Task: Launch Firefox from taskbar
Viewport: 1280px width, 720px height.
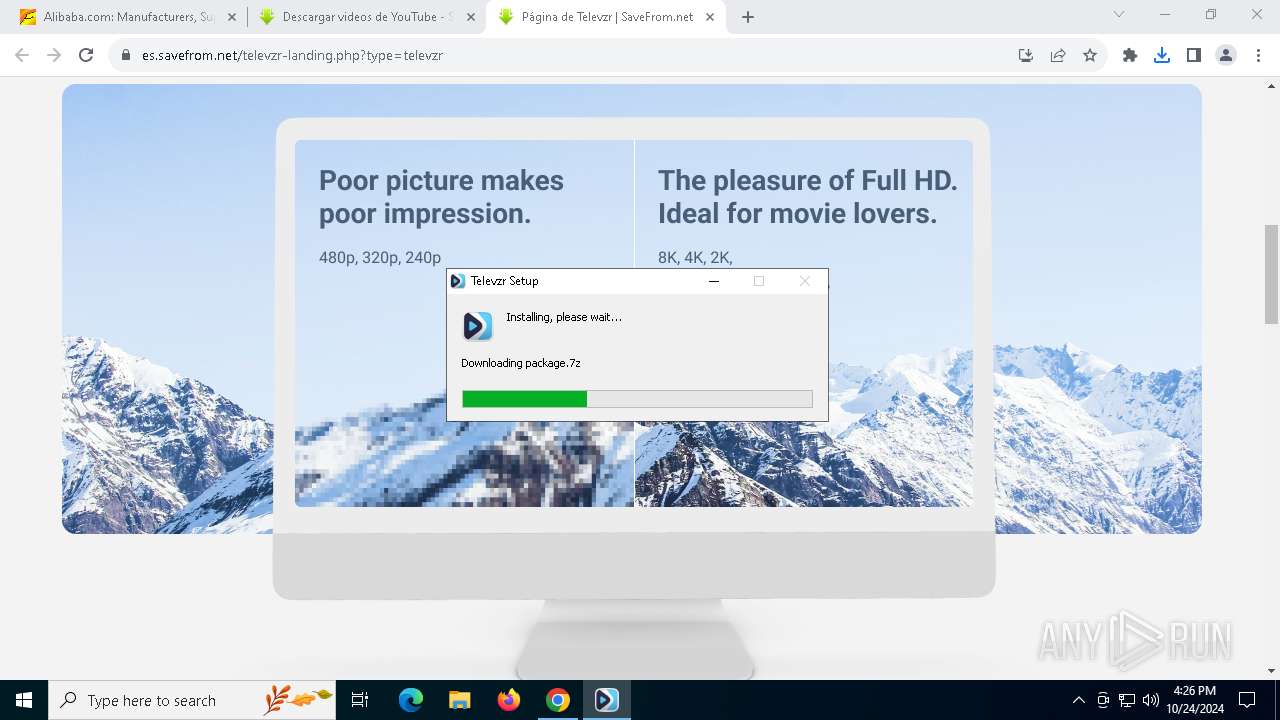Action: pyautogui.click(x=509, y=700)
